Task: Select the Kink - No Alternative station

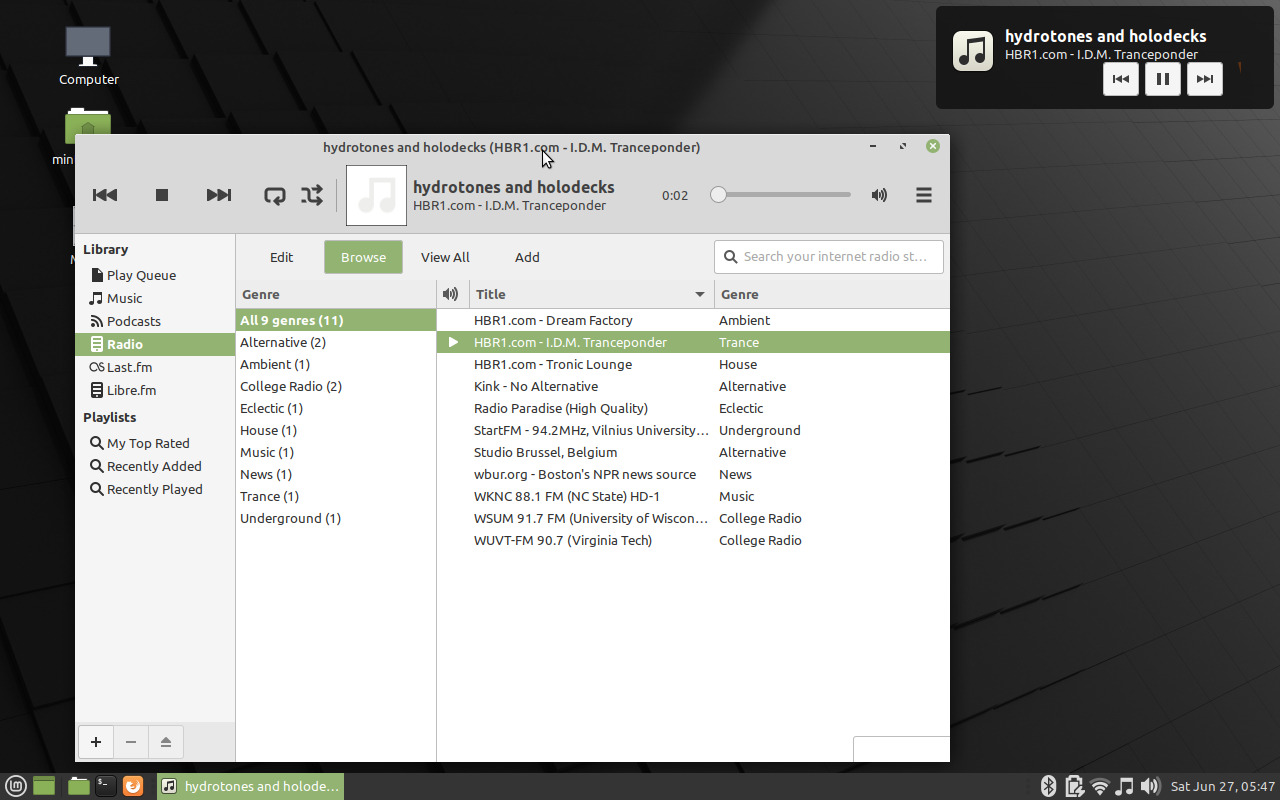Action: coord(693,386)
